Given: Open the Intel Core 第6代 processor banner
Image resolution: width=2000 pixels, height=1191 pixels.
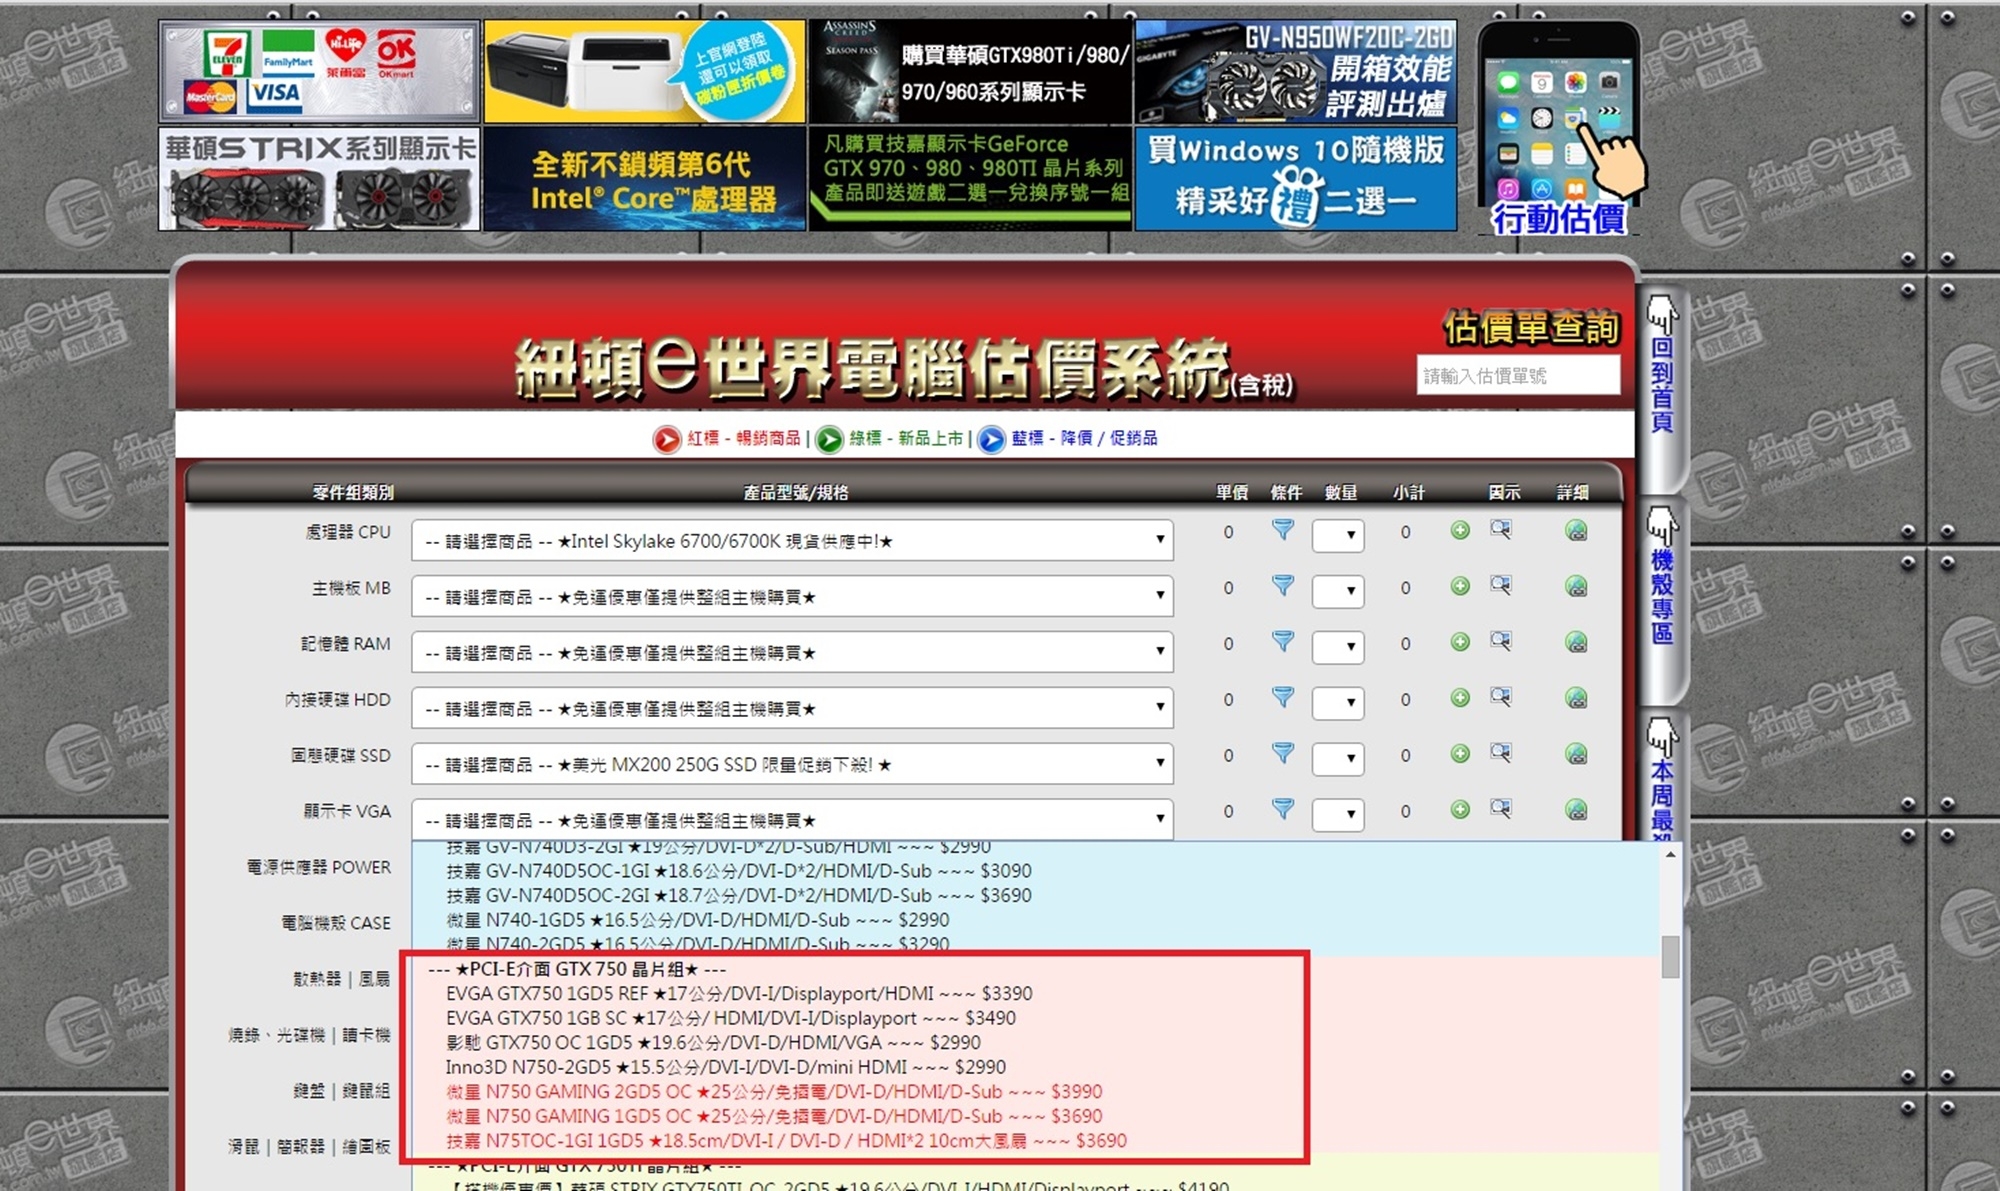Looking at the screenshot, I should point(645,179).
